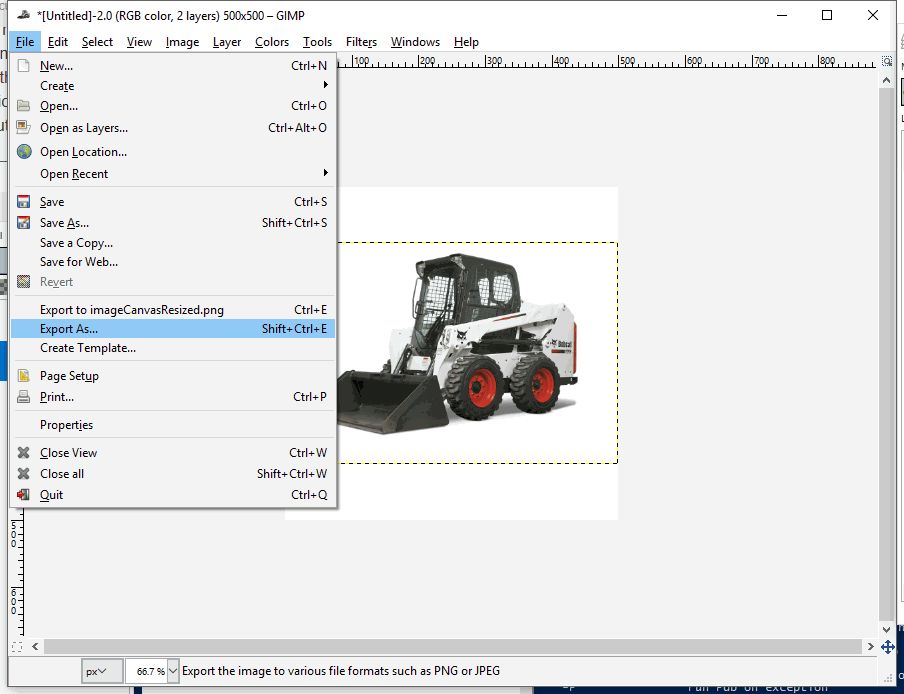Open the Tools menu
This screenshot has width=904, height=694.
coord(317,42)
